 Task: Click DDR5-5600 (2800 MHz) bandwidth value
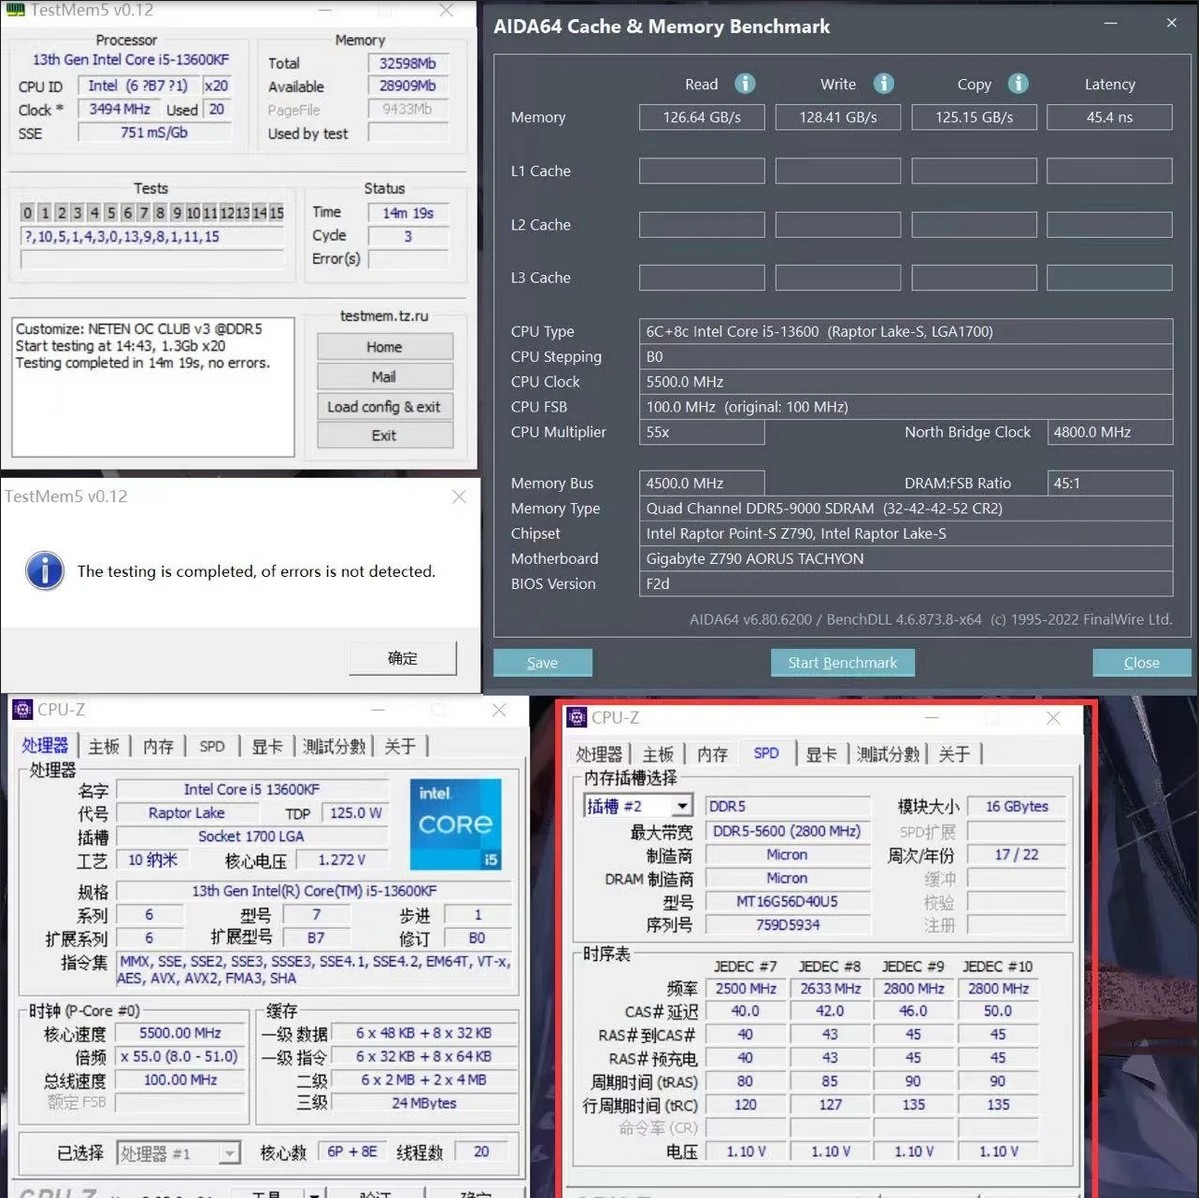coord(787,831)
